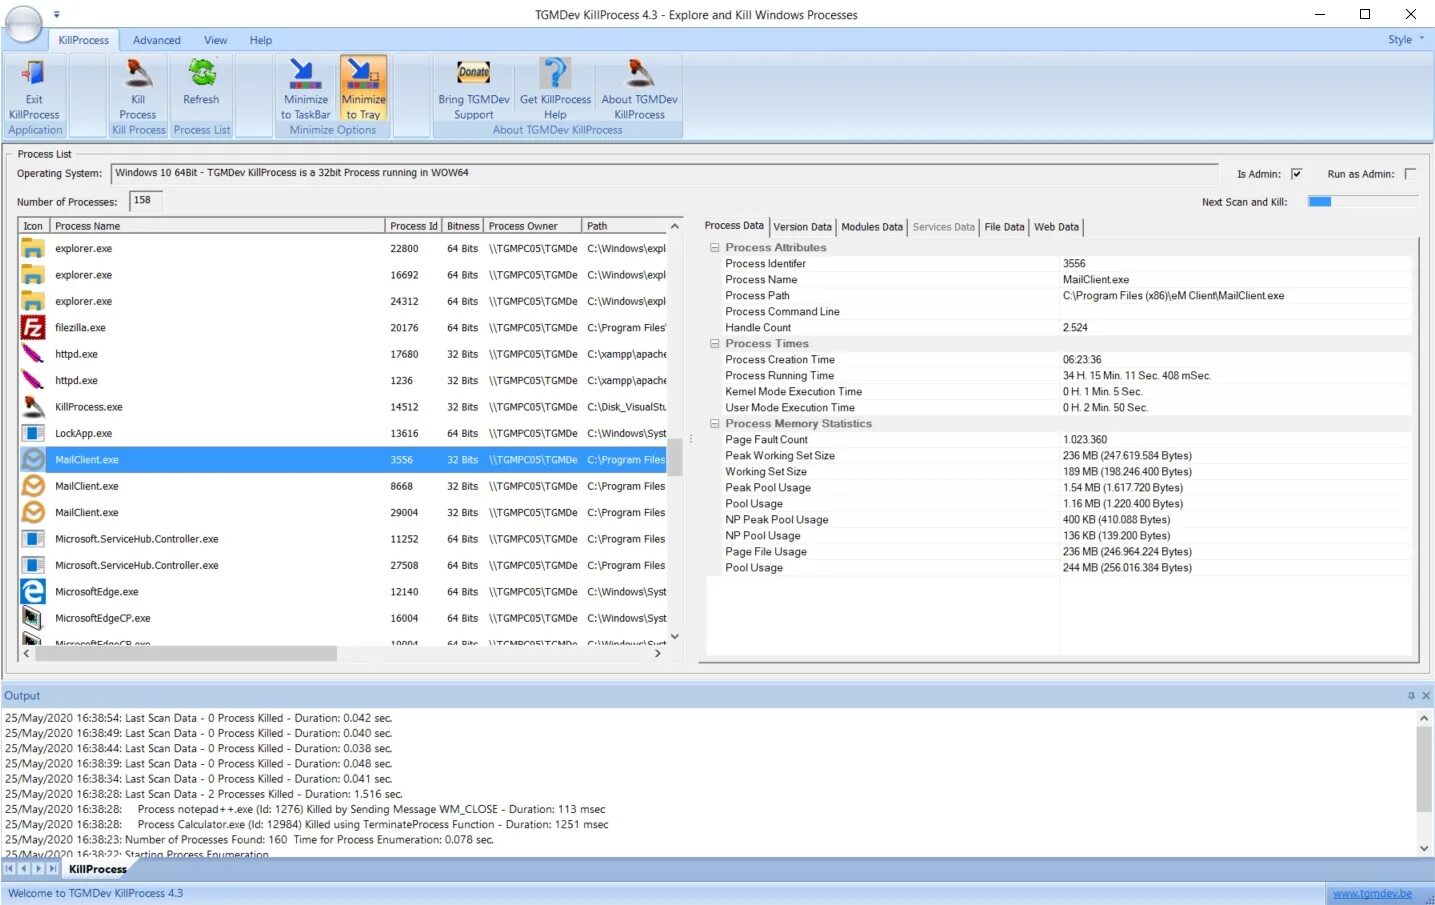
Task: Sort by the Process Owner column header
Action: point(532,226)
